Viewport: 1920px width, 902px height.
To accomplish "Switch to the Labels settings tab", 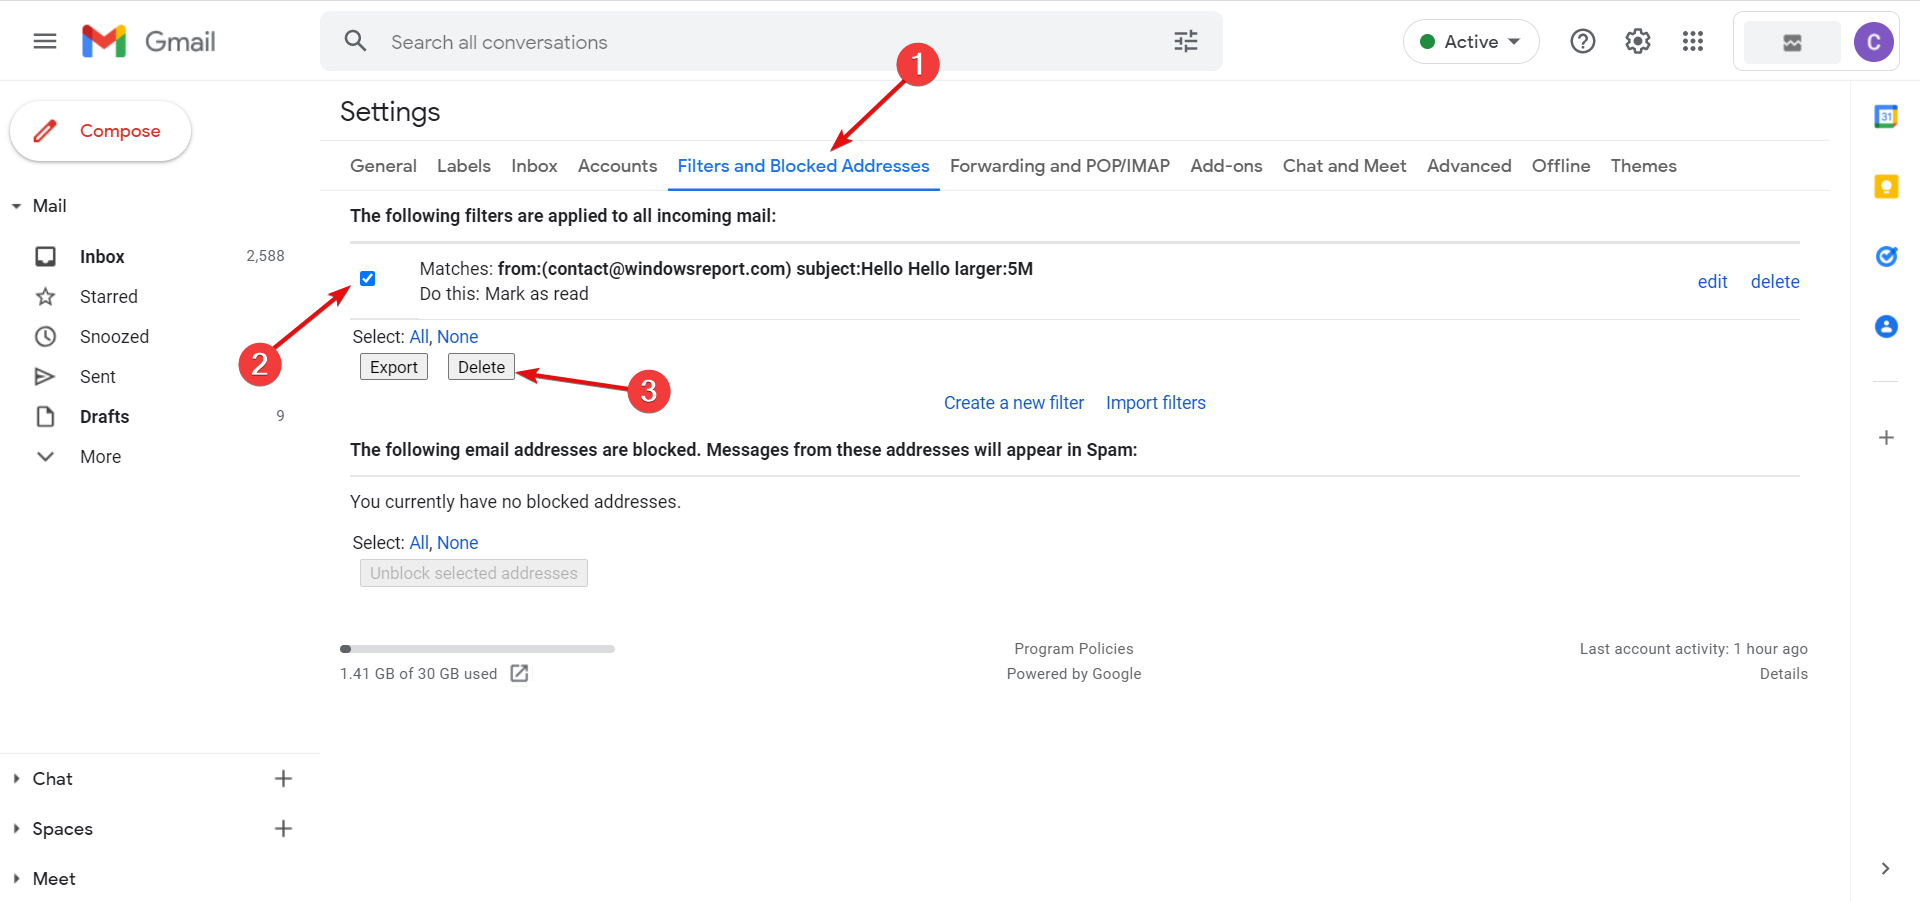I will (464, 166).
